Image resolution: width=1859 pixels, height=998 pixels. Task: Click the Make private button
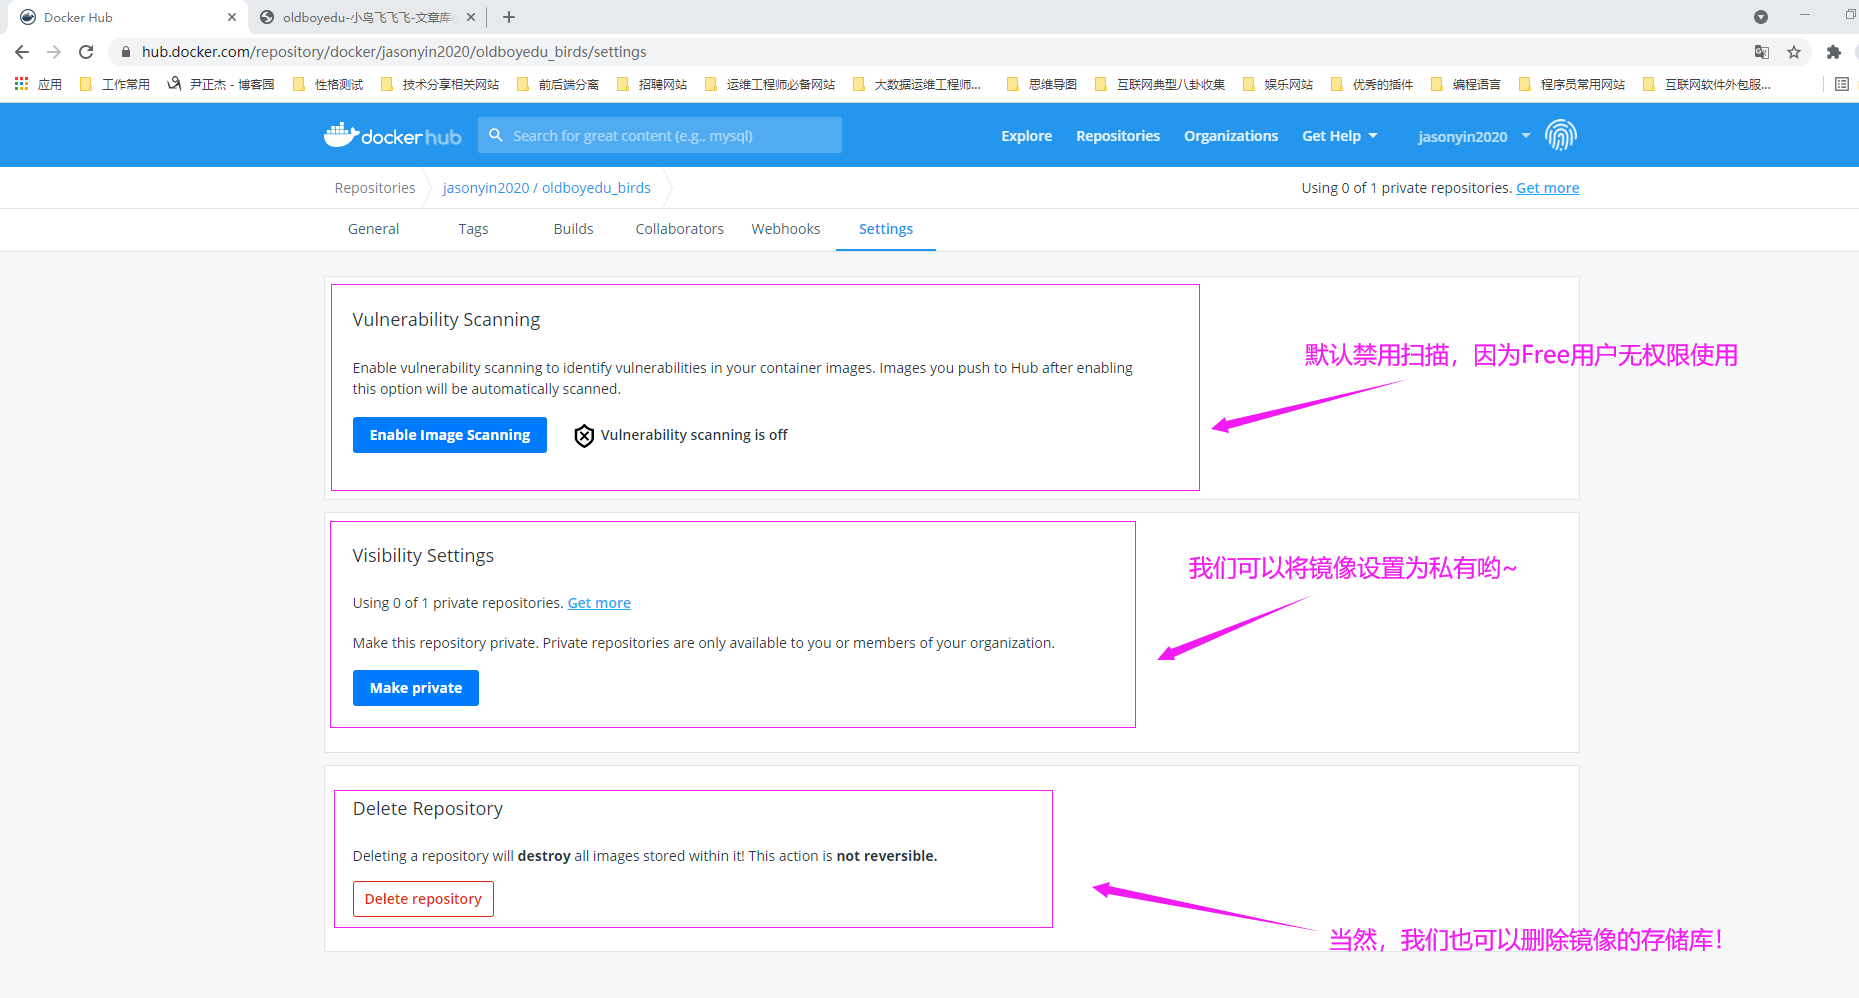[415, 688]
